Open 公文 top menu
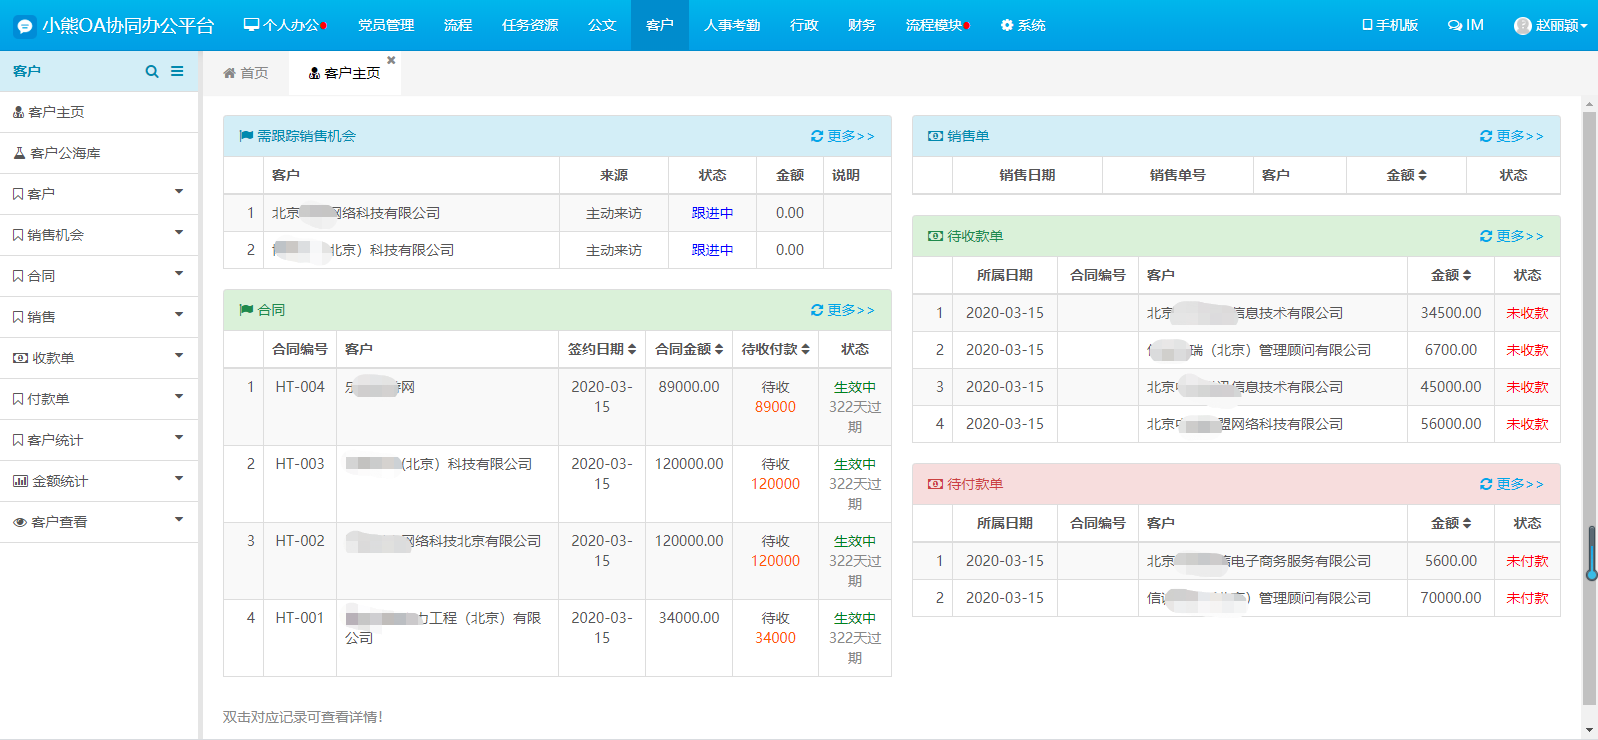The height and width of the screenshot is (740, 1598). pos(602,25)
